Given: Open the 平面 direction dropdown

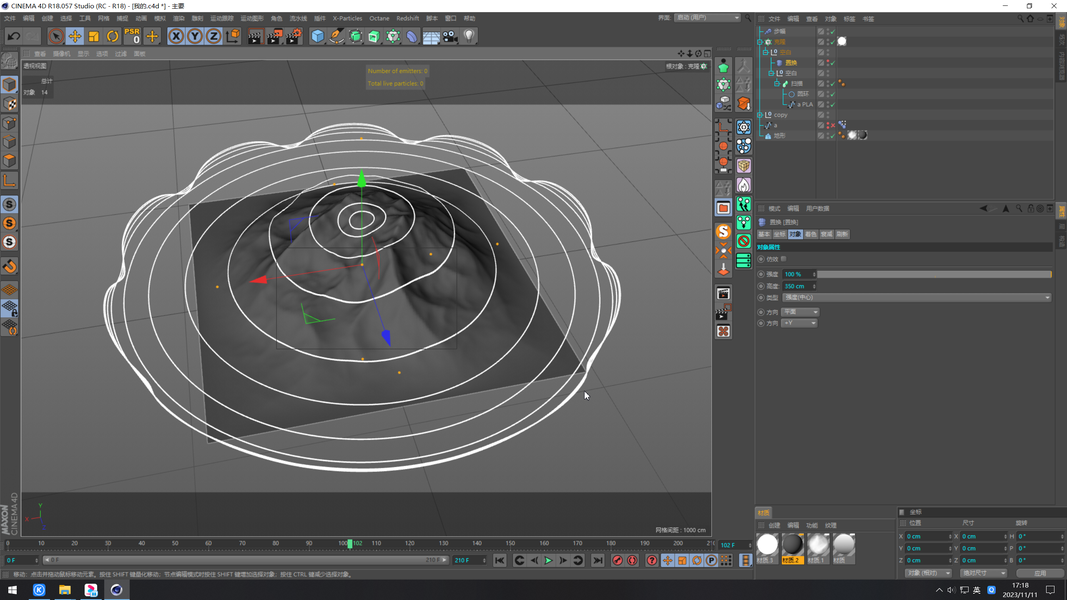Looking at the screenshot, I should [800, 312].
